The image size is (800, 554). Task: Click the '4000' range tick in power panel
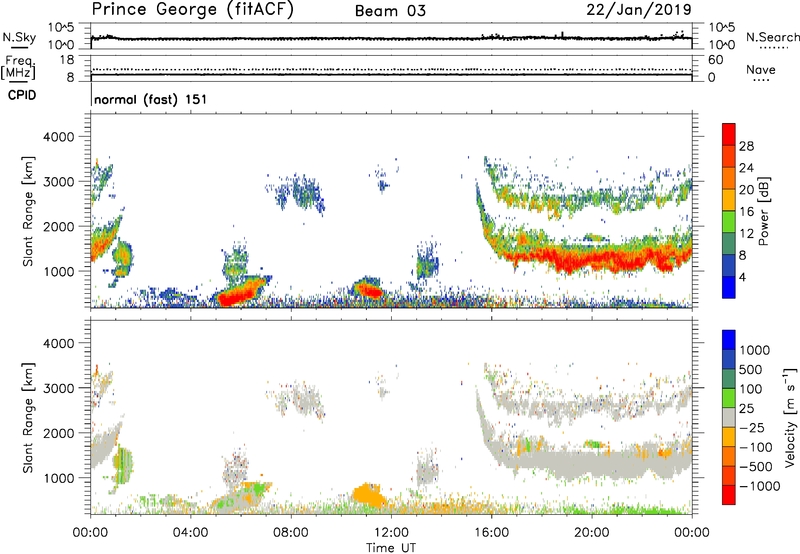tap(58, 137)
